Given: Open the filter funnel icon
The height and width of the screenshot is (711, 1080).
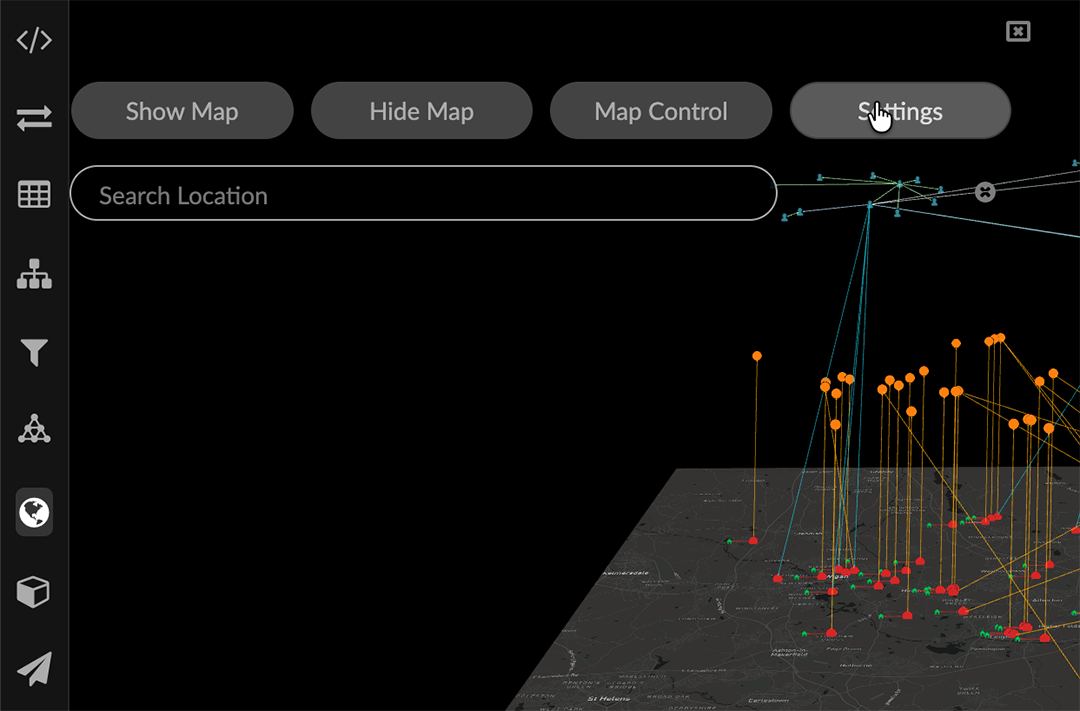Looking at the screenshot, I should tap(34, 352).
